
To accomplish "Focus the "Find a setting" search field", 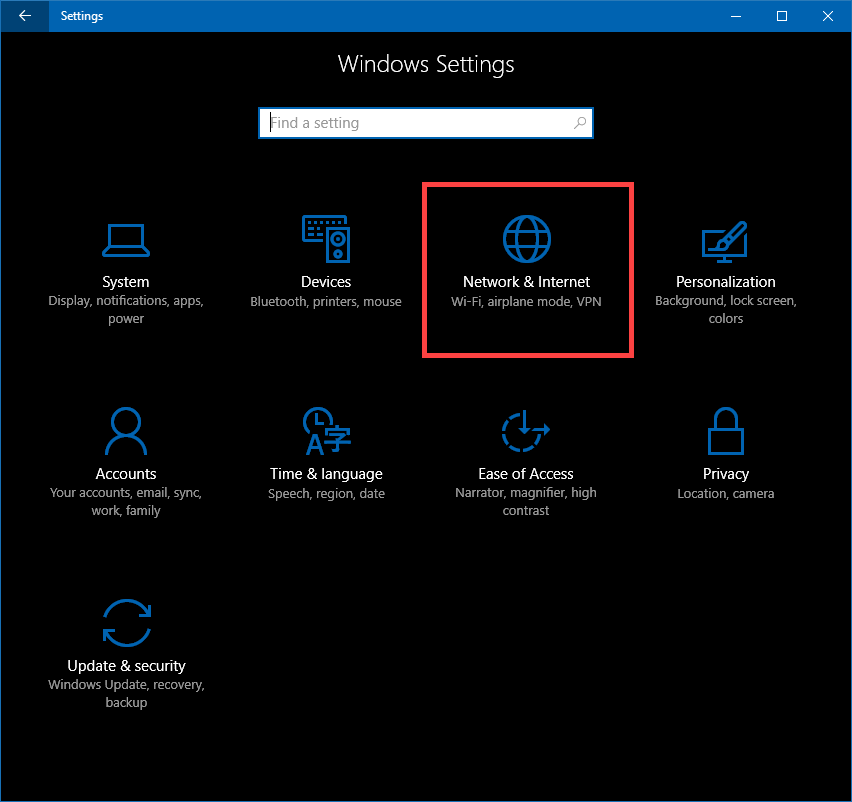I will [415, 123].
